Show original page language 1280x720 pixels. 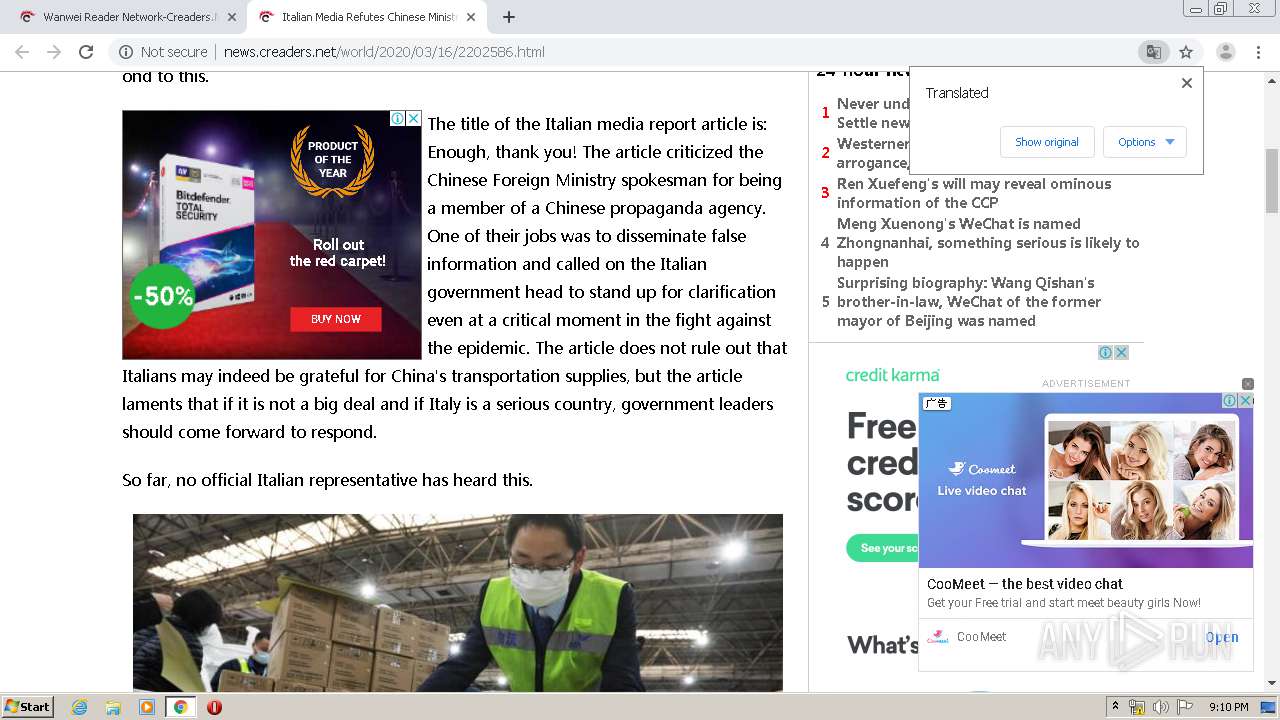(1047, 142)
